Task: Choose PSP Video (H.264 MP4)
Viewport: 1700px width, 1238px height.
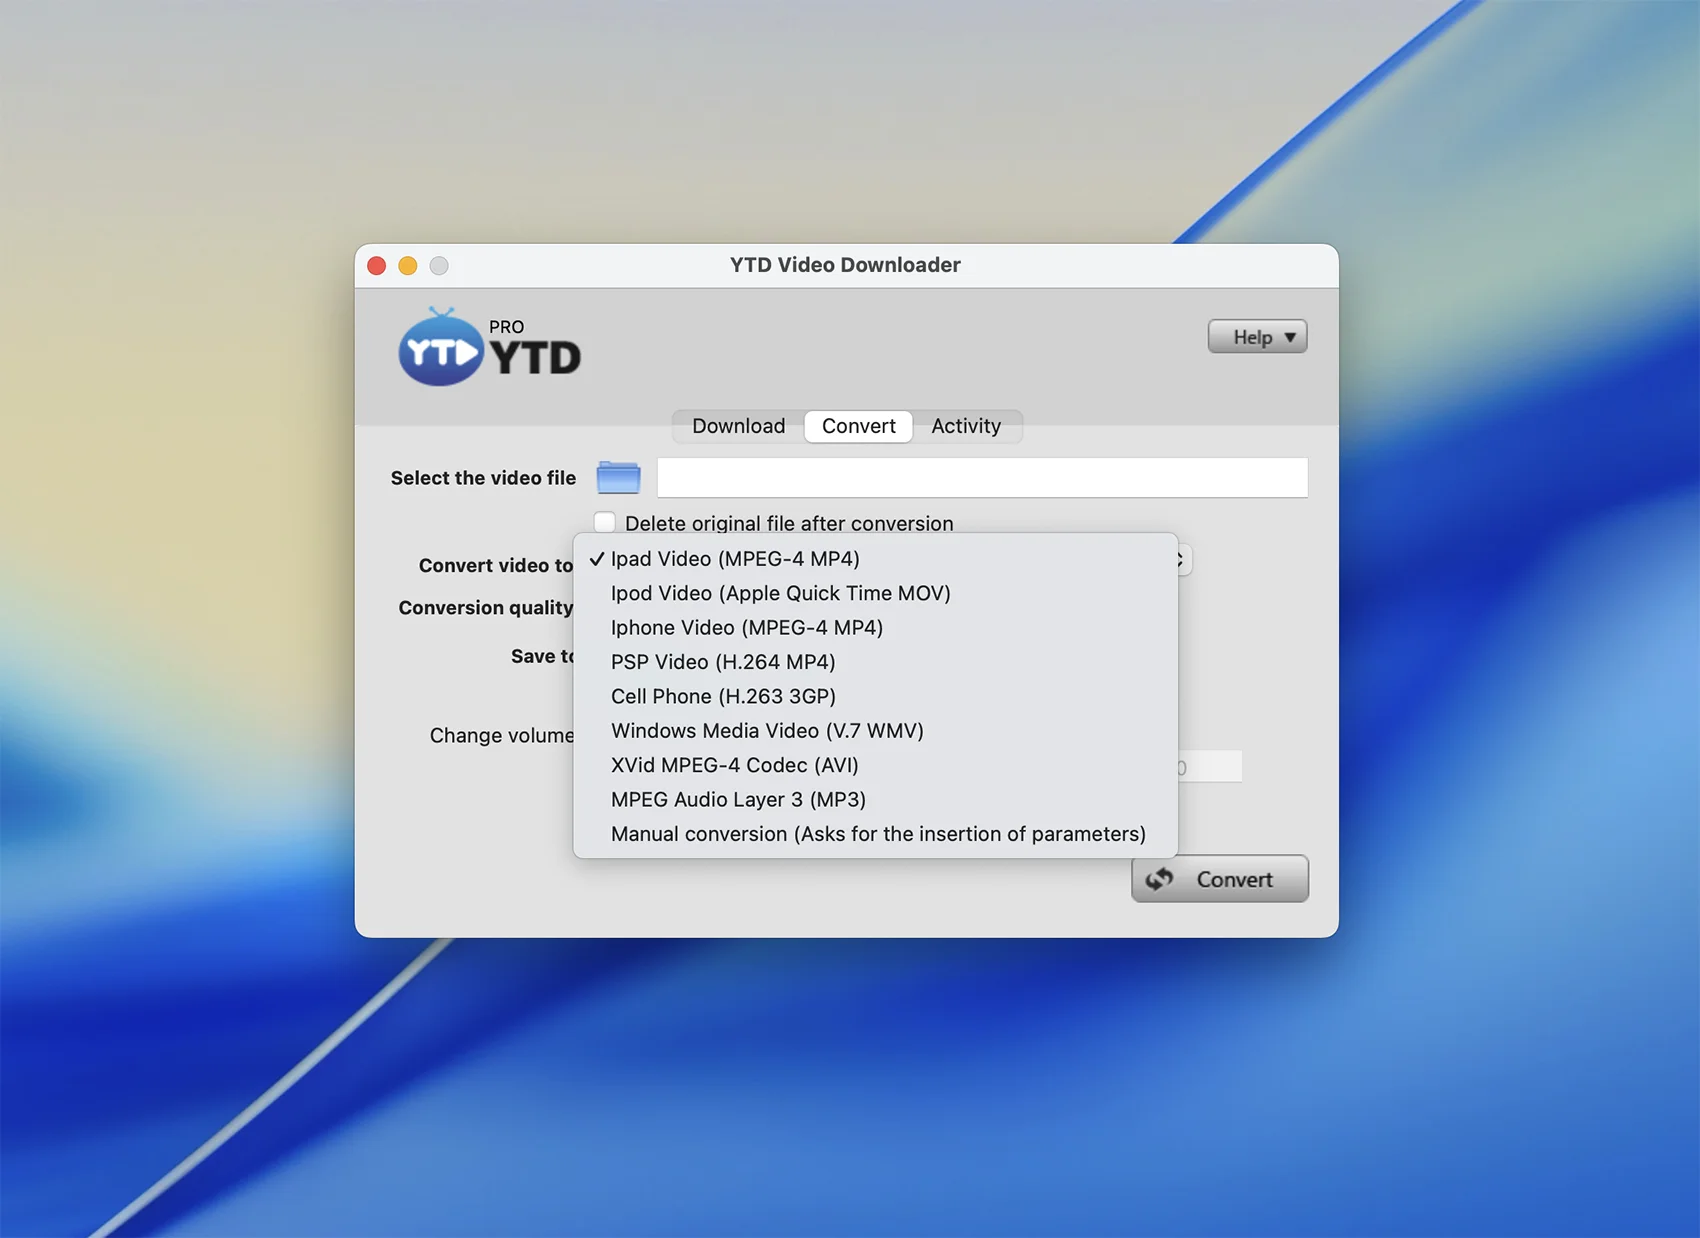Action: click(722, 662)
